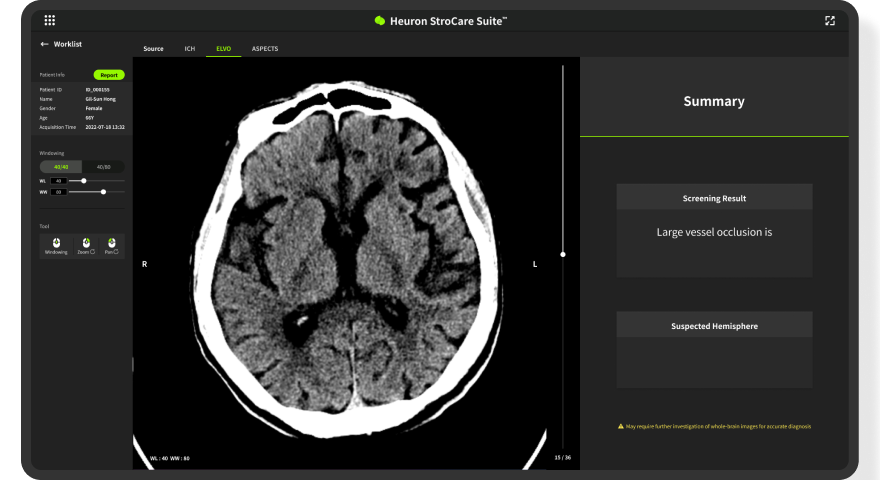Image resolution: width=880 pixels, height=480 pixels.
Task: Click the patient name Gil-Sun Hong
Action: click(100, 99)
